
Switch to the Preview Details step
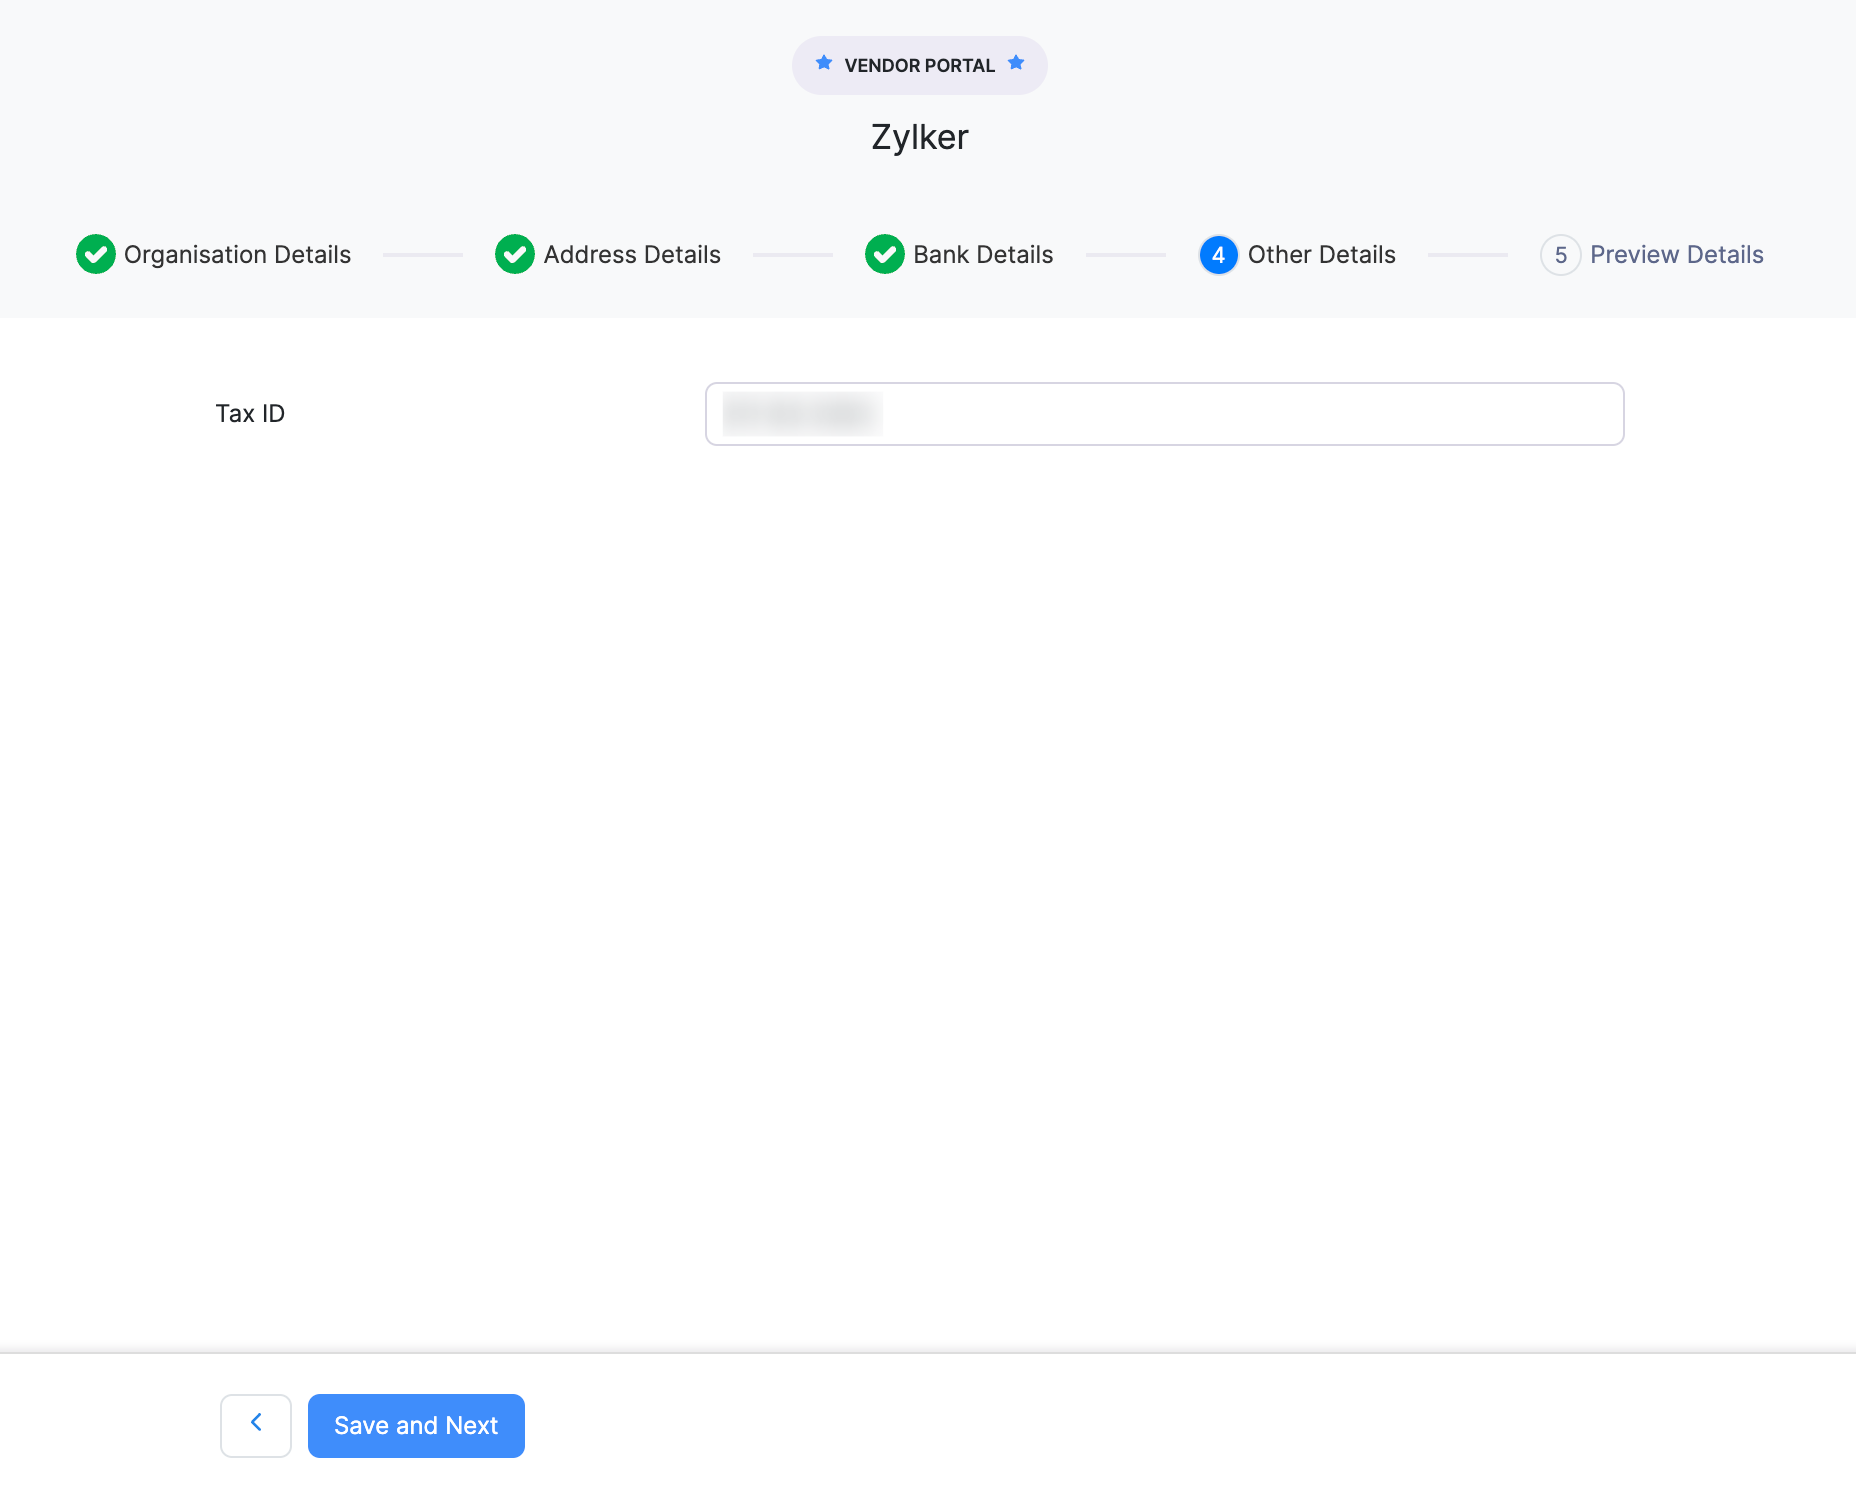pos(1677,254)
